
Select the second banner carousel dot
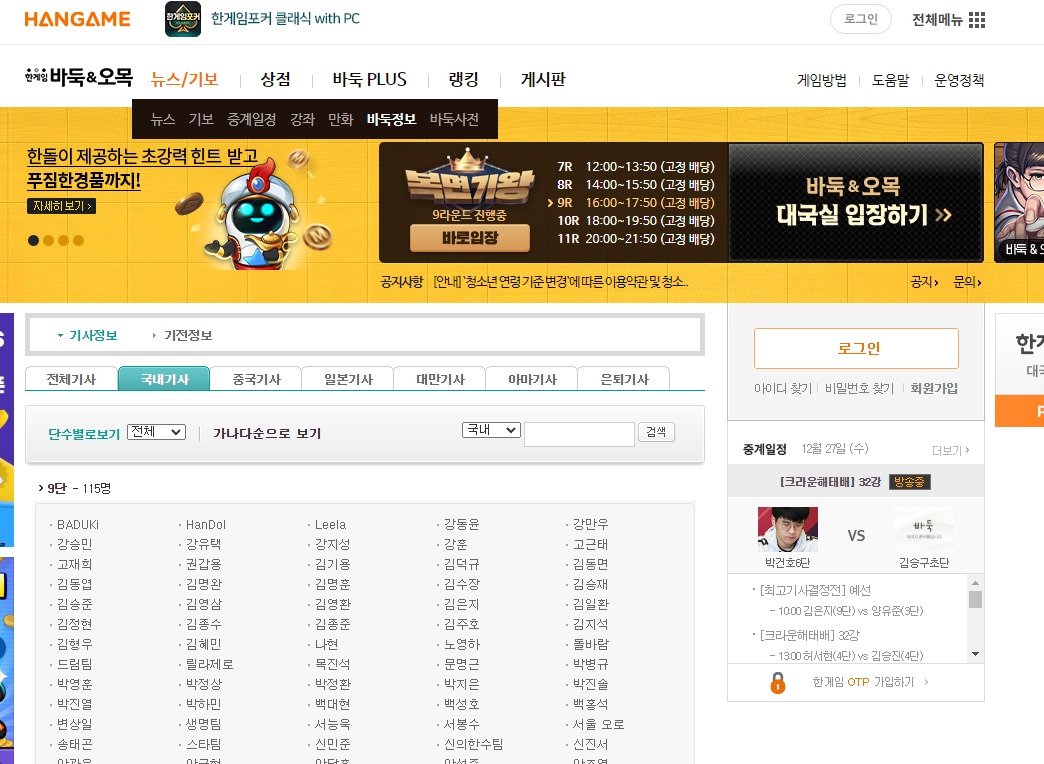tap(49, 240)
